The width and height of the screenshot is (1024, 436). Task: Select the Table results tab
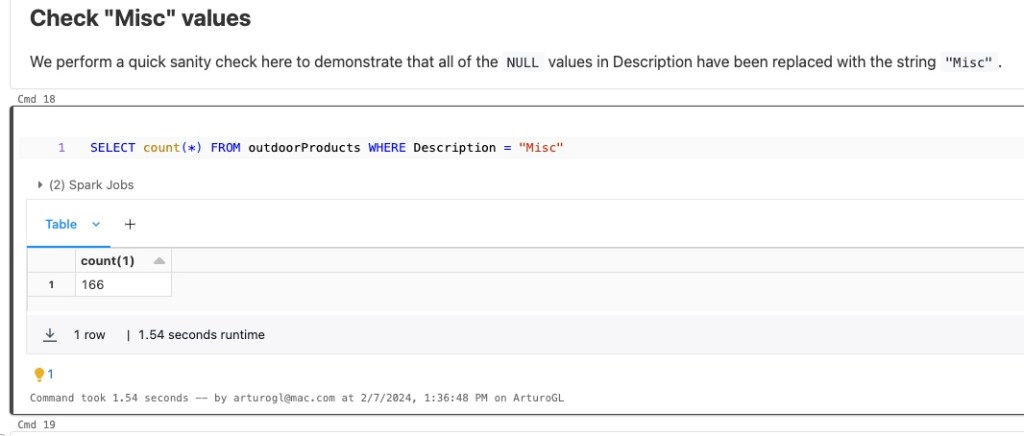[x=61, y=225]
